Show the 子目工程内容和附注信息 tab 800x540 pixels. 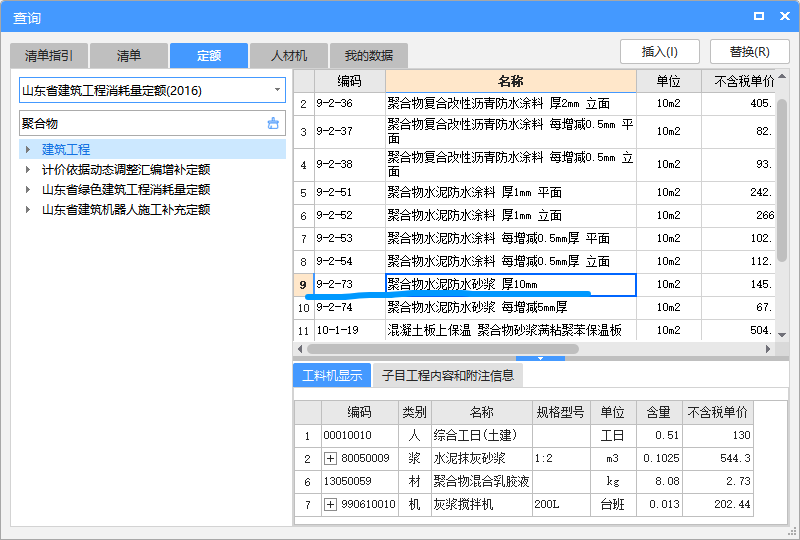[x=447, y=376]
